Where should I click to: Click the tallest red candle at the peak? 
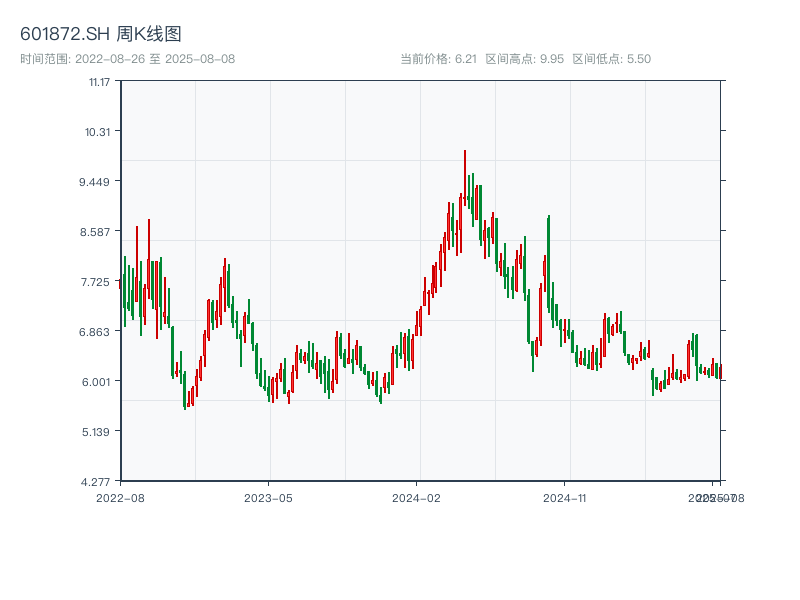pyautogui.click(x=465, y=178)
